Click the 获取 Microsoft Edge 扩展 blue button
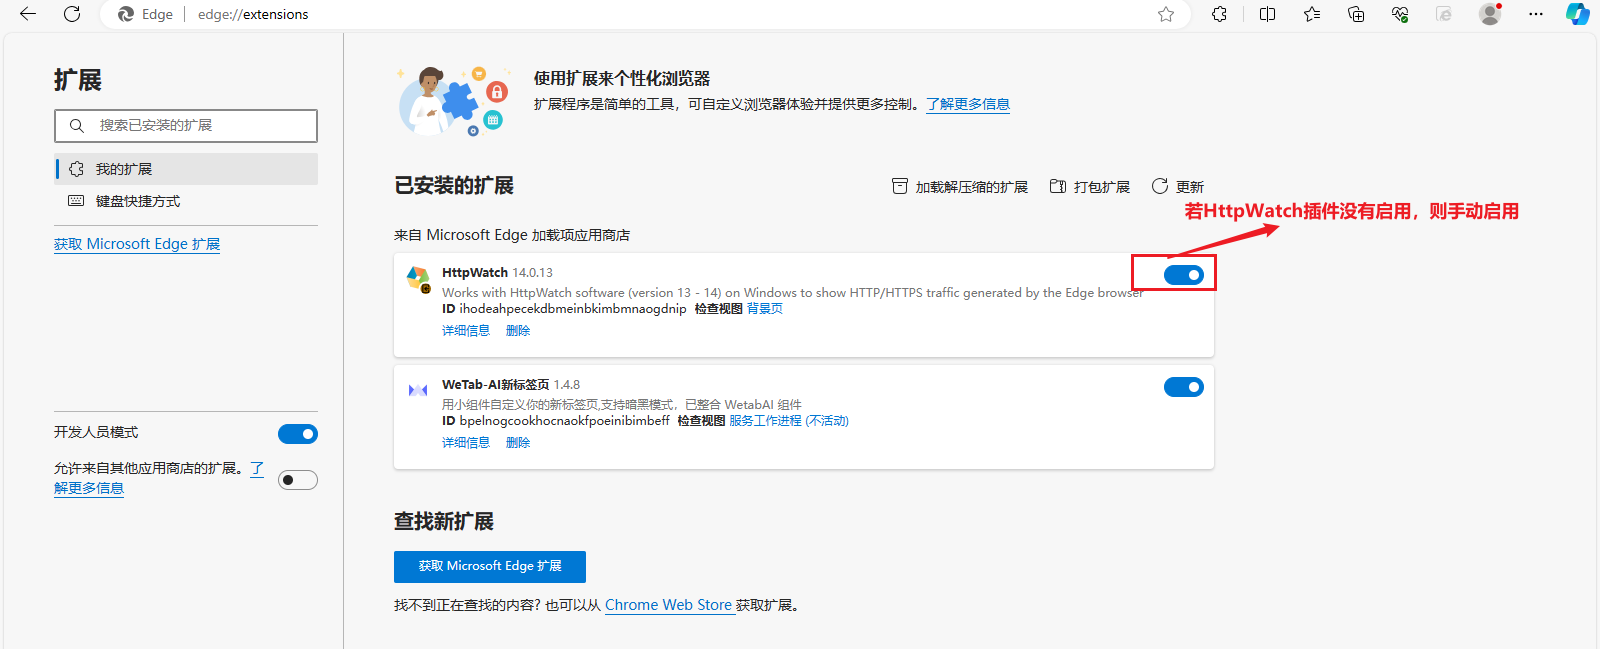Viewport: 1600px width, 649px height. tap(490, 567)
